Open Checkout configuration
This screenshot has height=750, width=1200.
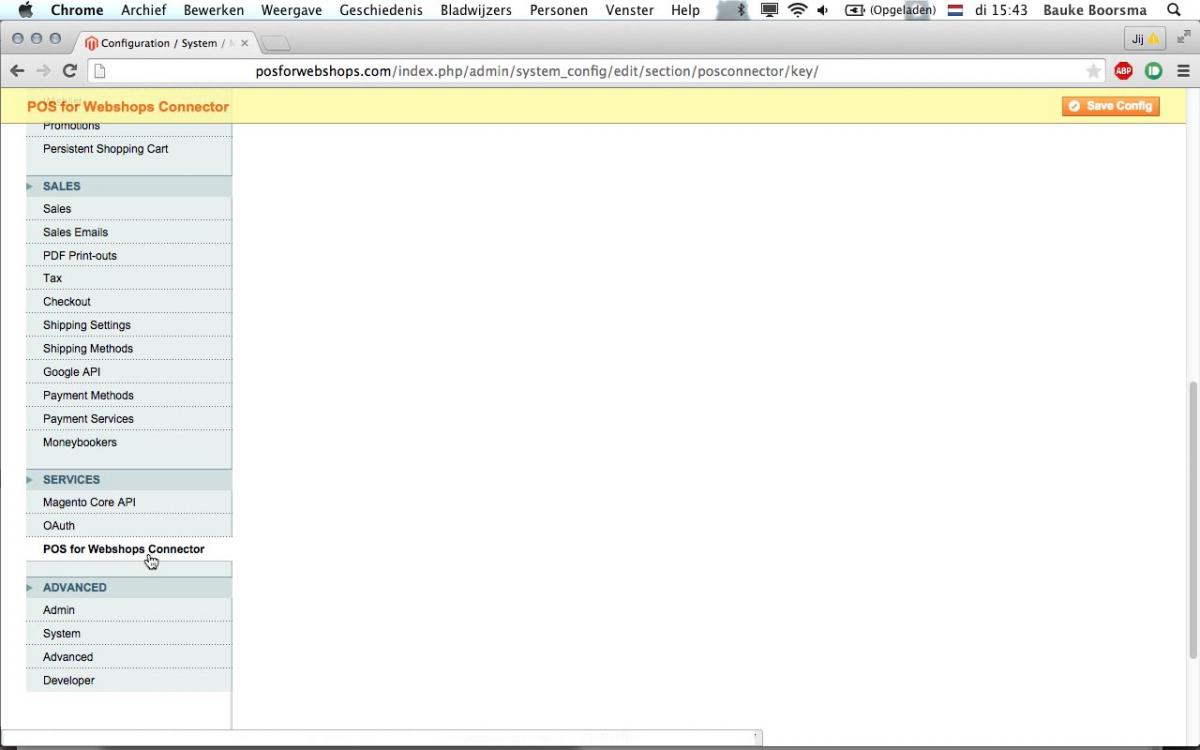point(67,302)
